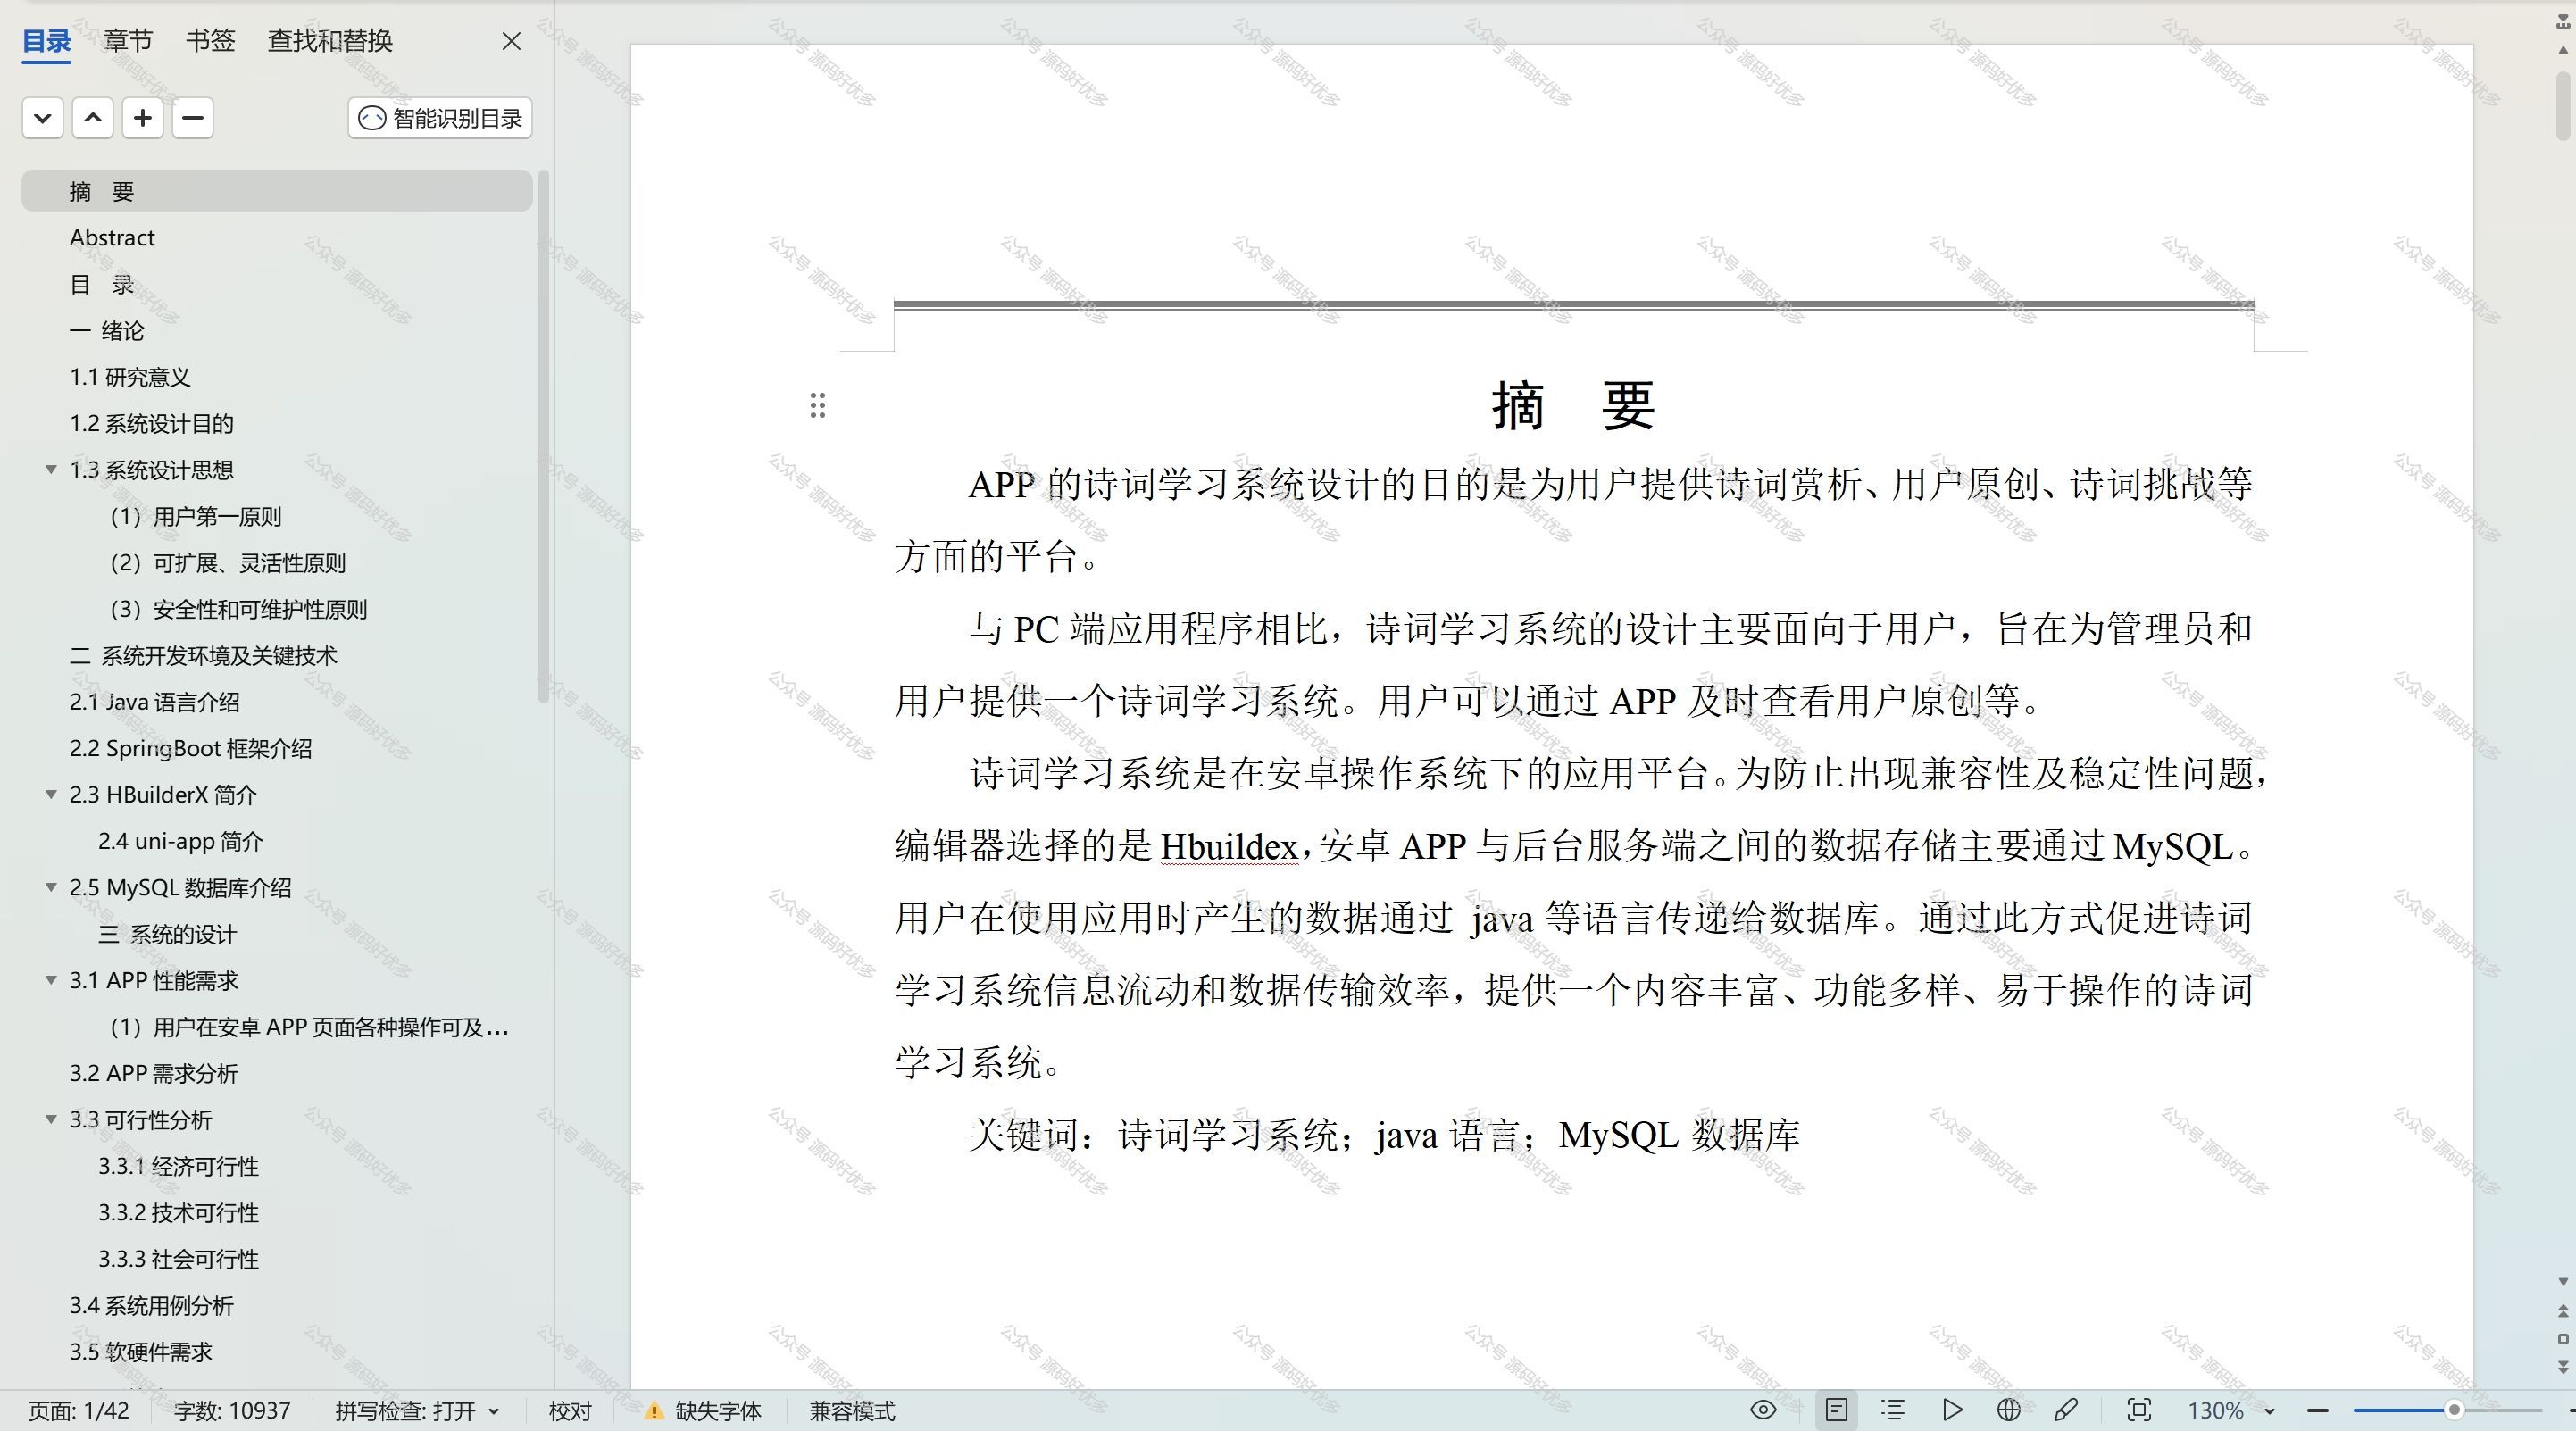The width and height of the screenshot is (2576, 1431).
Task: Adjust the zoom slider handle
Action: point(2453,1410)
